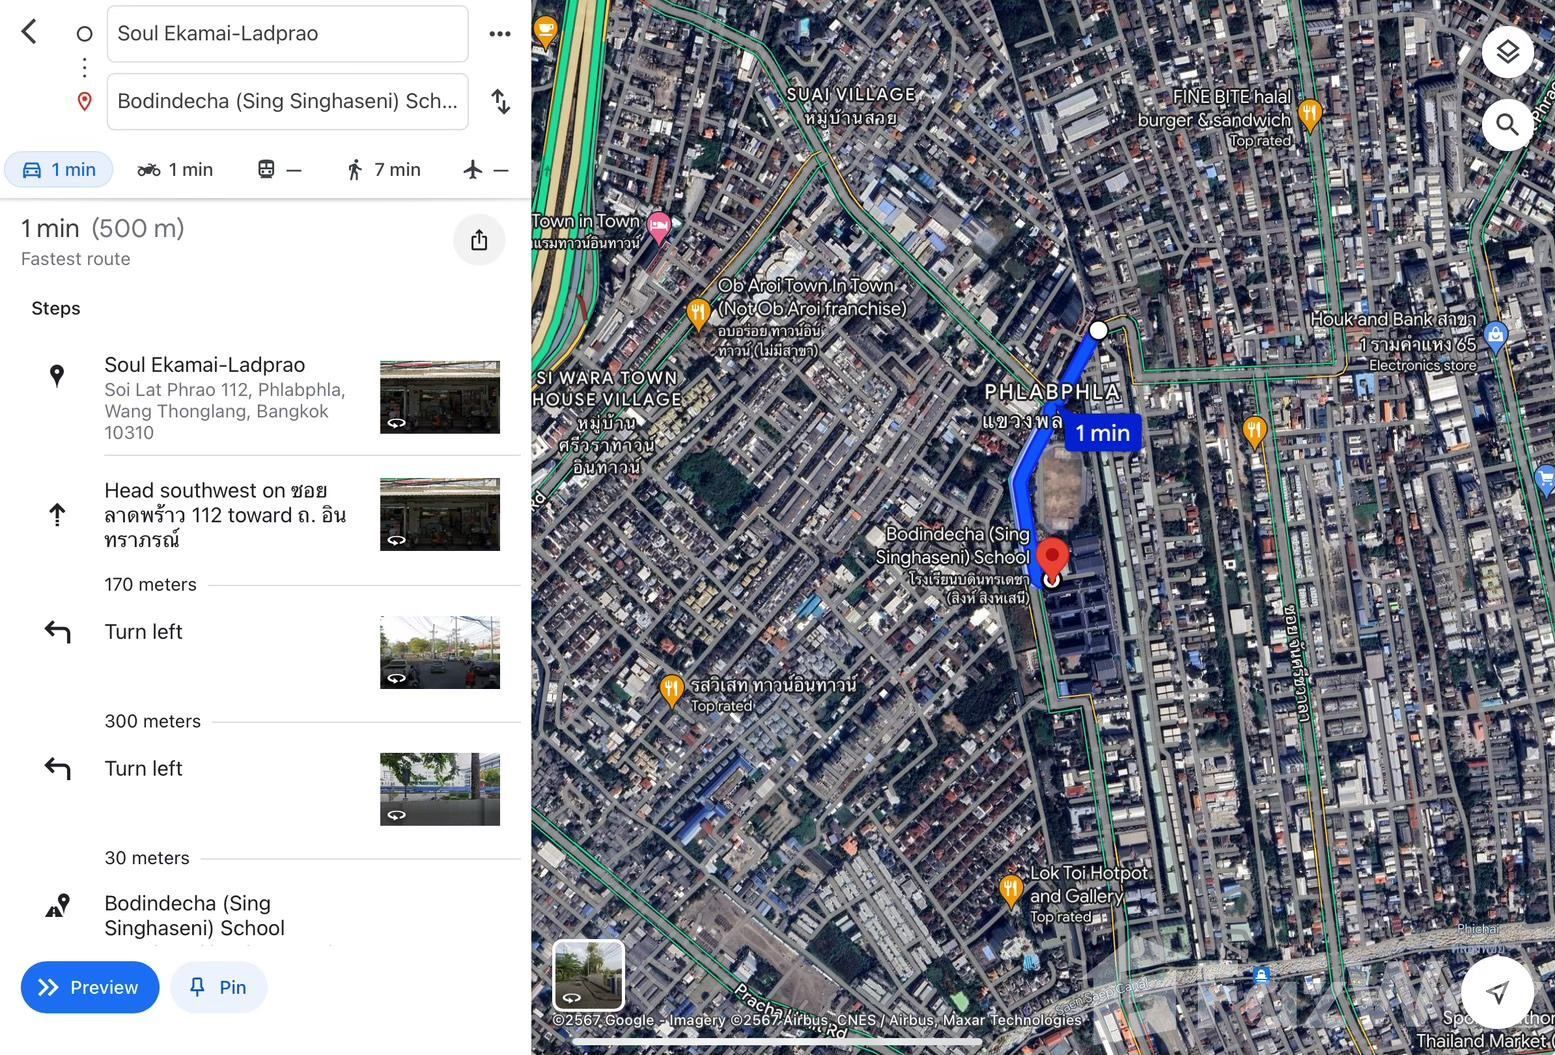Edit the Bodindecha School destination field

tap(287, 101)
